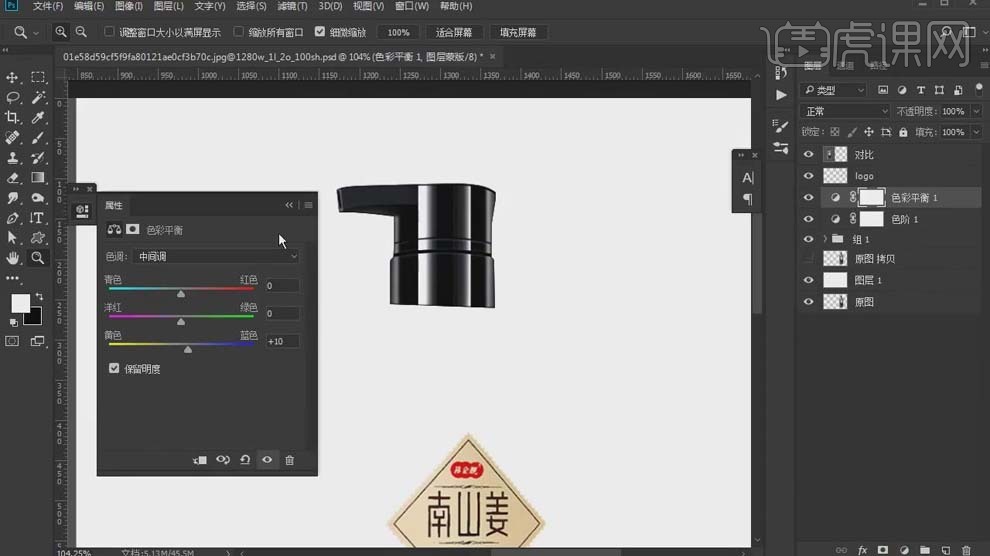The image size is (990, 556).
Task: Choose the Magic Wand tool
Action: tap(38, 97)
